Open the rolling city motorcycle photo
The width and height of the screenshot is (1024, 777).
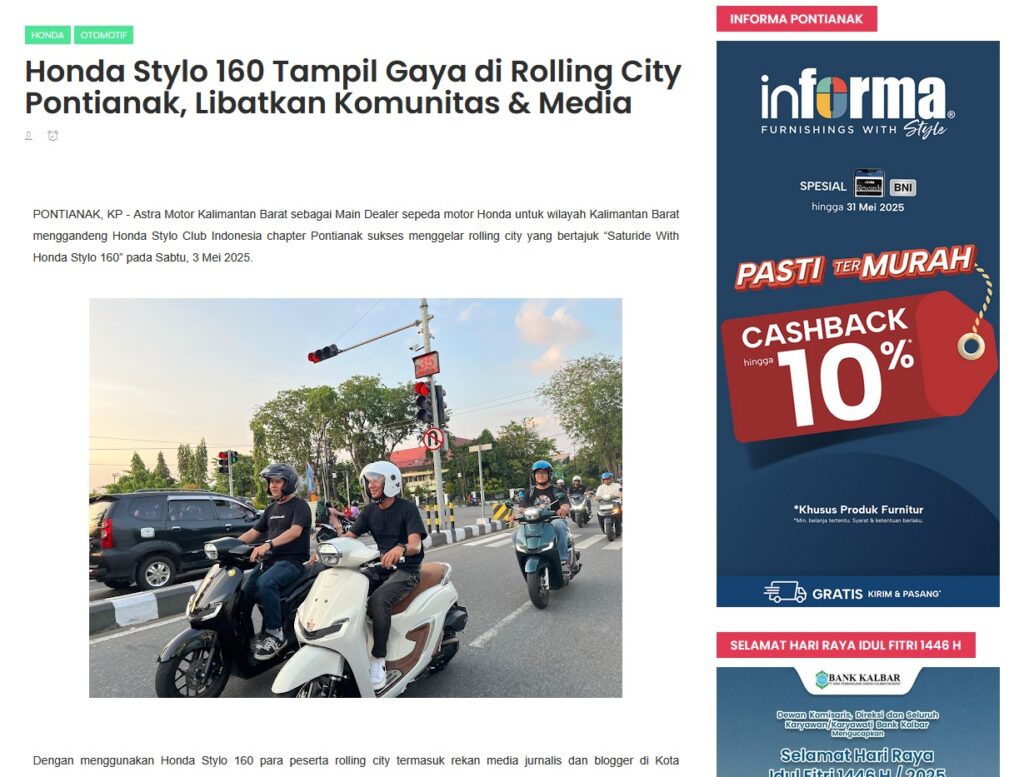point(355,498)
